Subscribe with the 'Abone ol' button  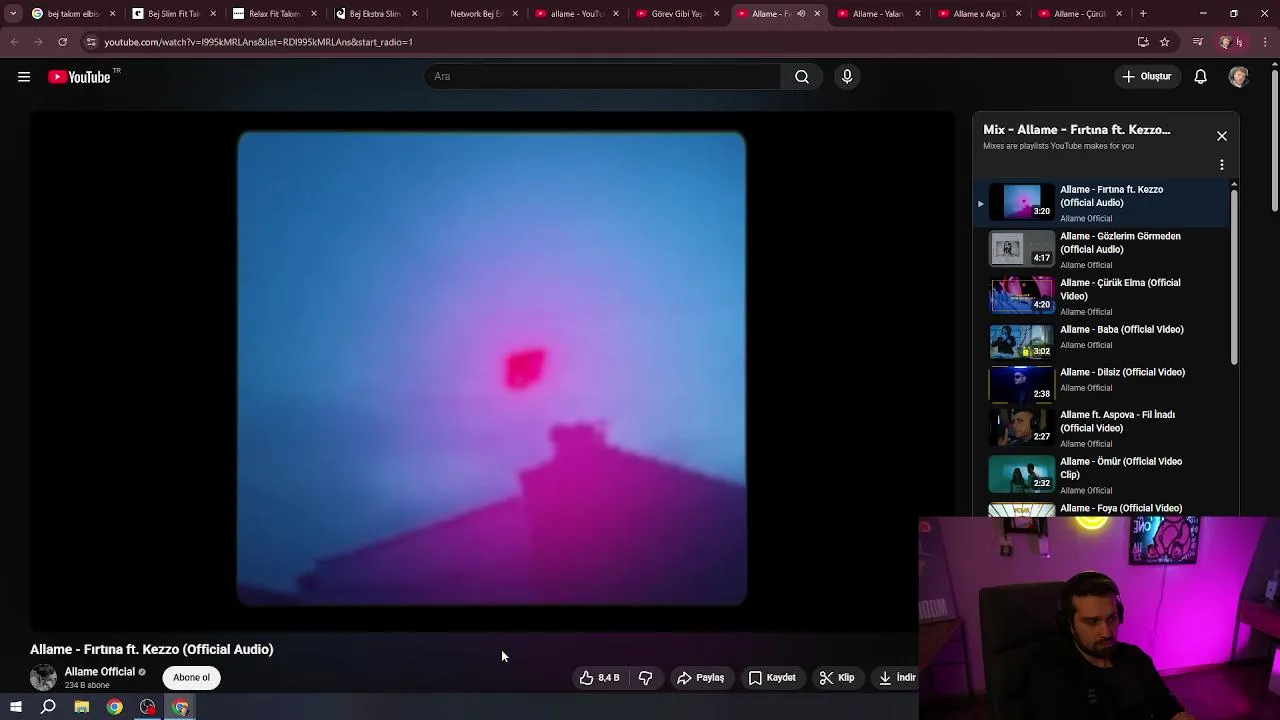pyautogui.click(x=191, y=678)
